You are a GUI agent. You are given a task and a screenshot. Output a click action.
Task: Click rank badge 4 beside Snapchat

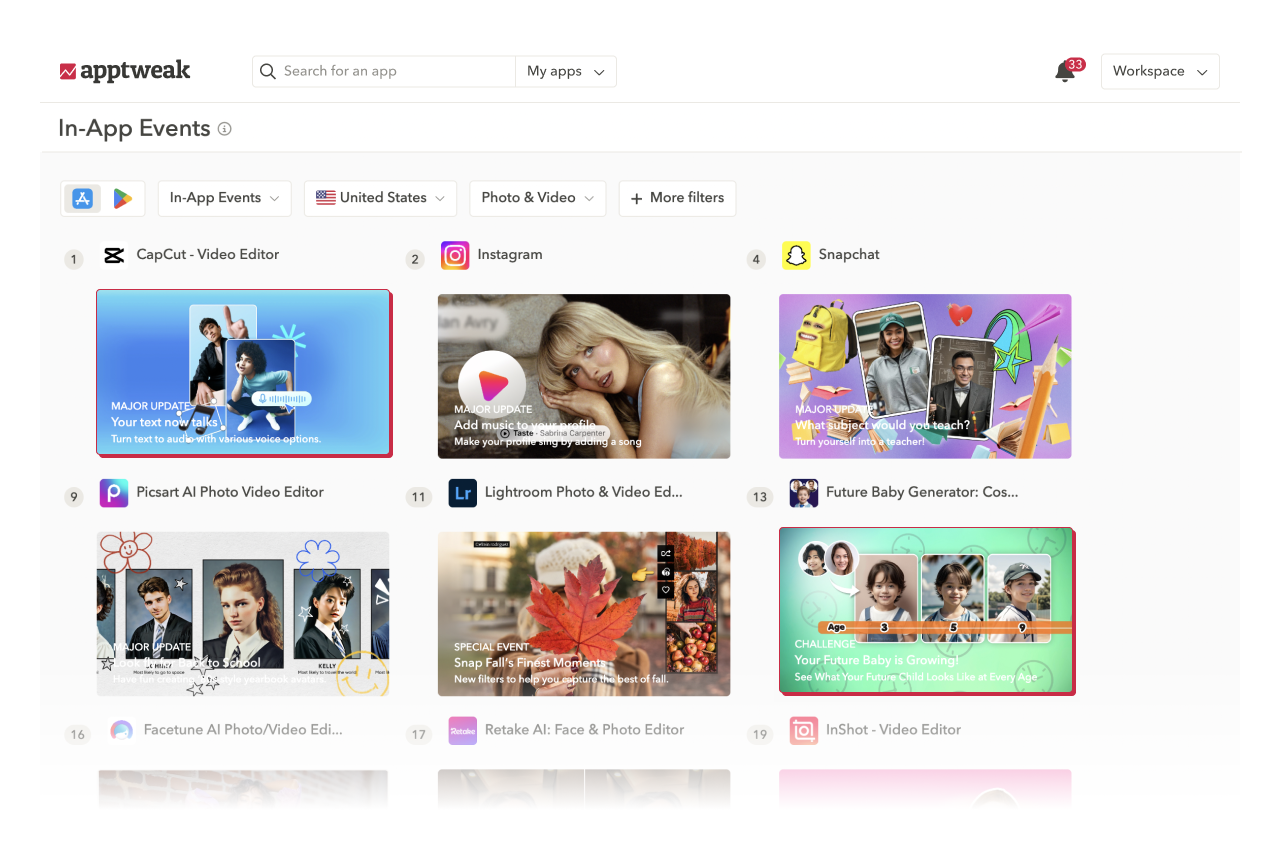point(757,260)
